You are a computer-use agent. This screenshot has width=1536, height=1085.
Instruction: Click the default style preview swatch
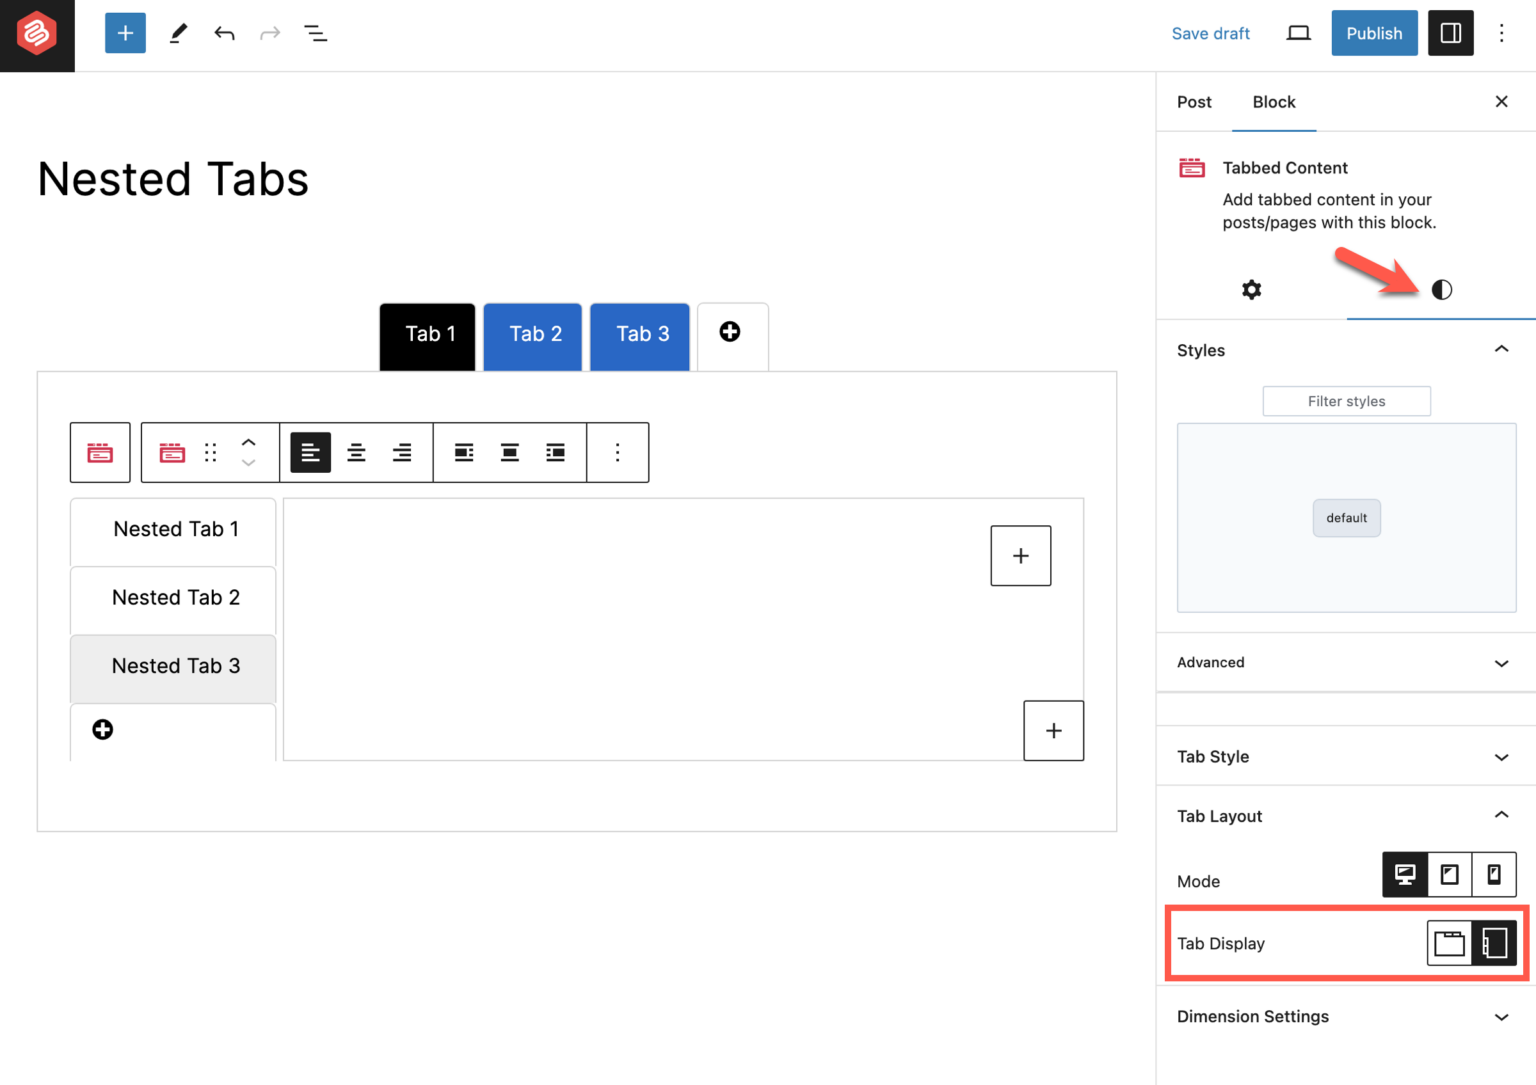(x=1347, y=518)
